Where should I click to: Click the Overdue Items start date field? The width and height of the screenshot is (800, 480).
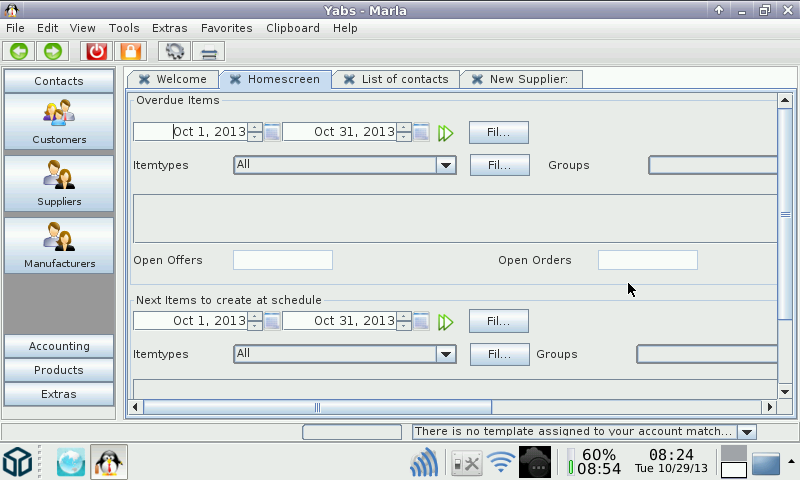click(x=190, y=132)
